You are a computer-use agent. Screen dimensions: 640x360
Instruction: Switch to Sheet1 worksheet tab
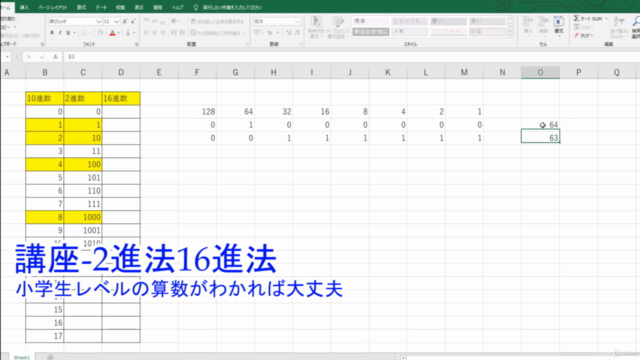pos(22,357)
